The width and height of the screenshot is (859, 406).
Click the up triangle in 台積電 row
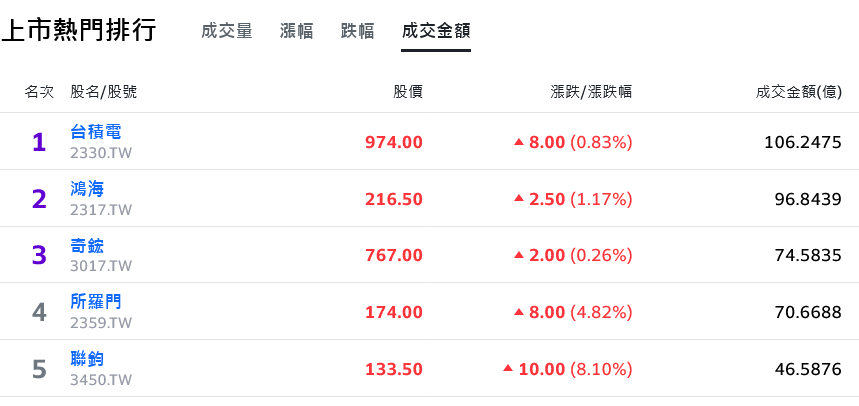(x=519, y=142)
